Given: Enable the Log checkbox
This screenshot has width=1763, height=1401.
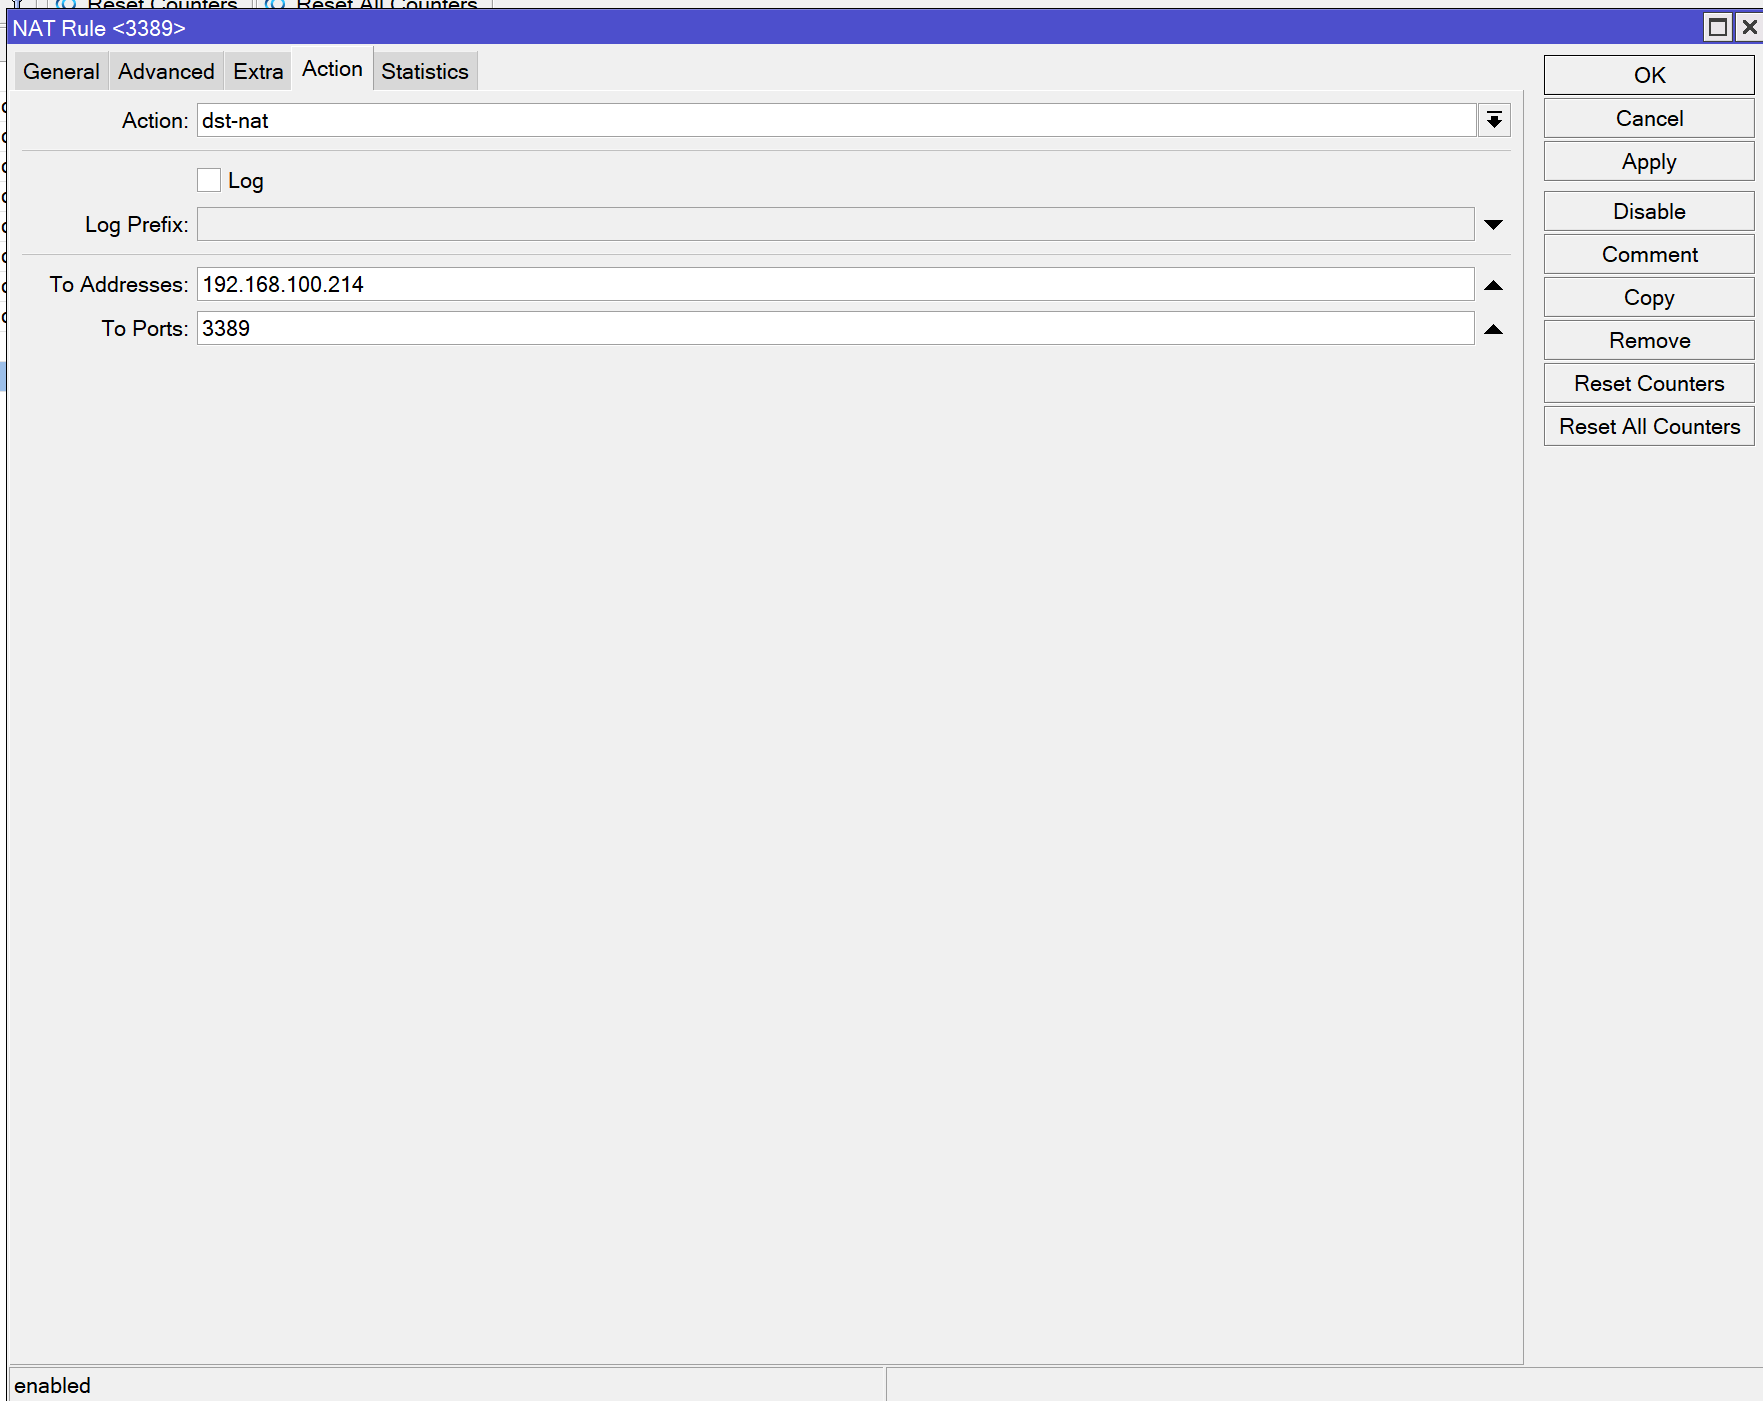Looking at the screenshot, I should pos(209,180).
